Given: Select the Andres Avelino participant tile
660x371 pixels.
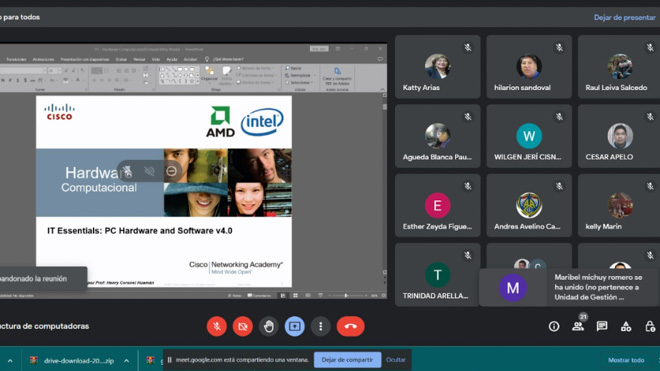Looking at the screenshot, I should click(529, 206).
